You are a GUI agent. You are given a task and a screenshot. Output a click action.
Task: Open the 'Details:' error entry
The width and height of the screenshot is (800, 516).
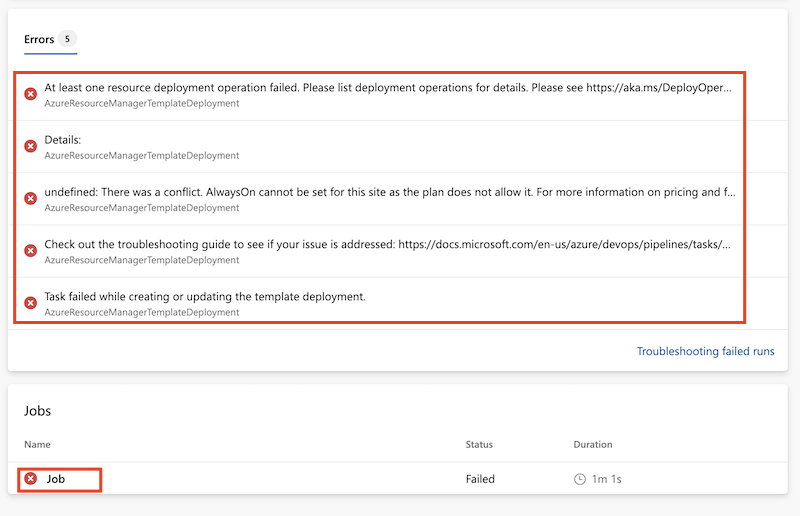(x=63, y=140)
